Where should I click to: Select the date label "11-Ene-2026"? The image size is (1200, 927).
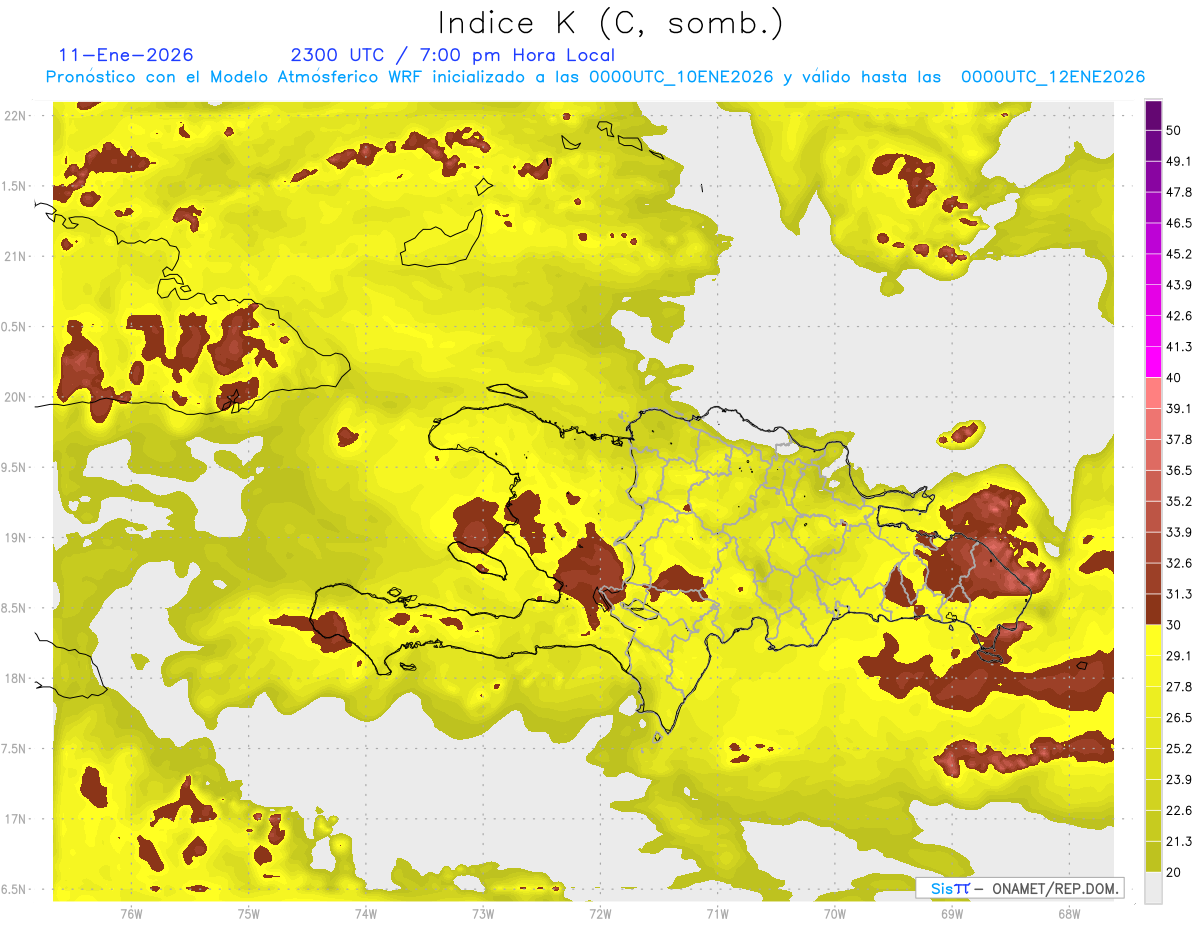click(x=126, y=55)
